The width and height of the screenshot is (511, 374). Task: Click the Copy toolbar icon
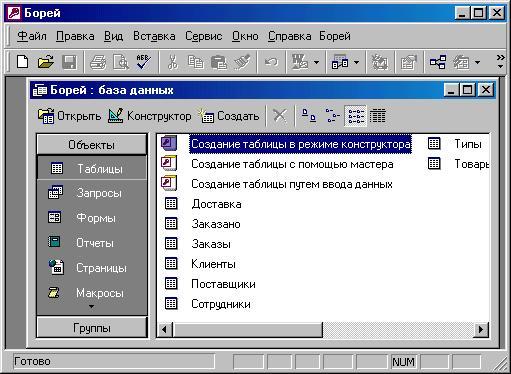point(195,62)
